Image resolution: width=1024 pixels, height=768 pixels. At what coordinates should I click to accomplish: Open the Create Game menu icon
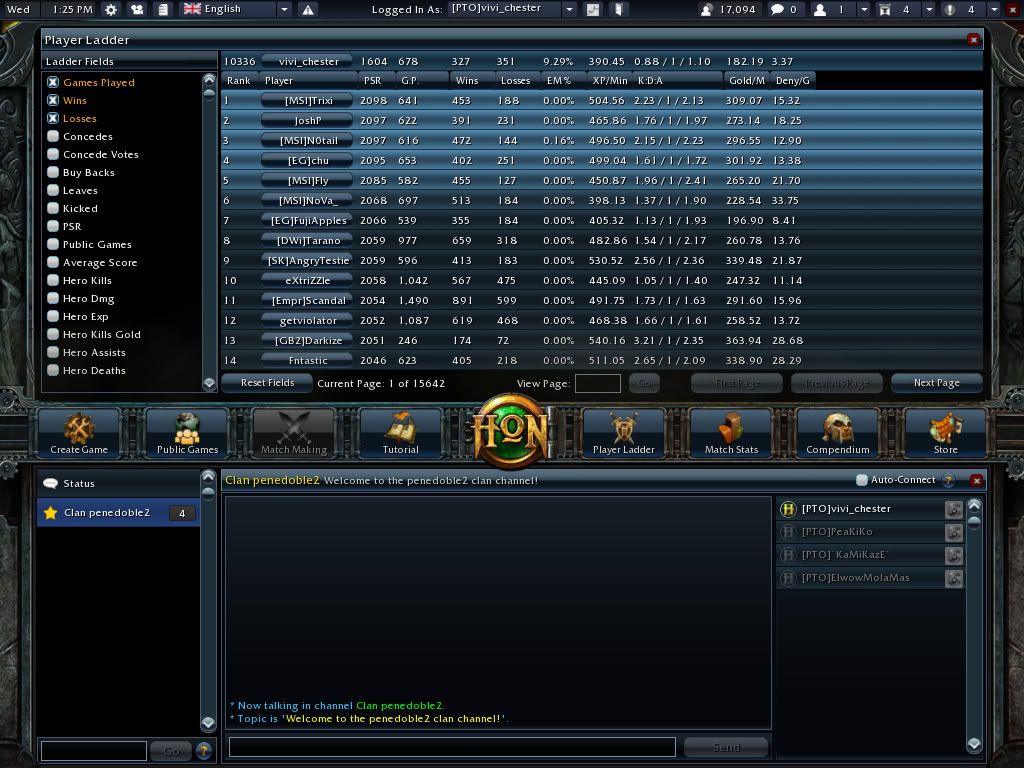coord(79,432)
